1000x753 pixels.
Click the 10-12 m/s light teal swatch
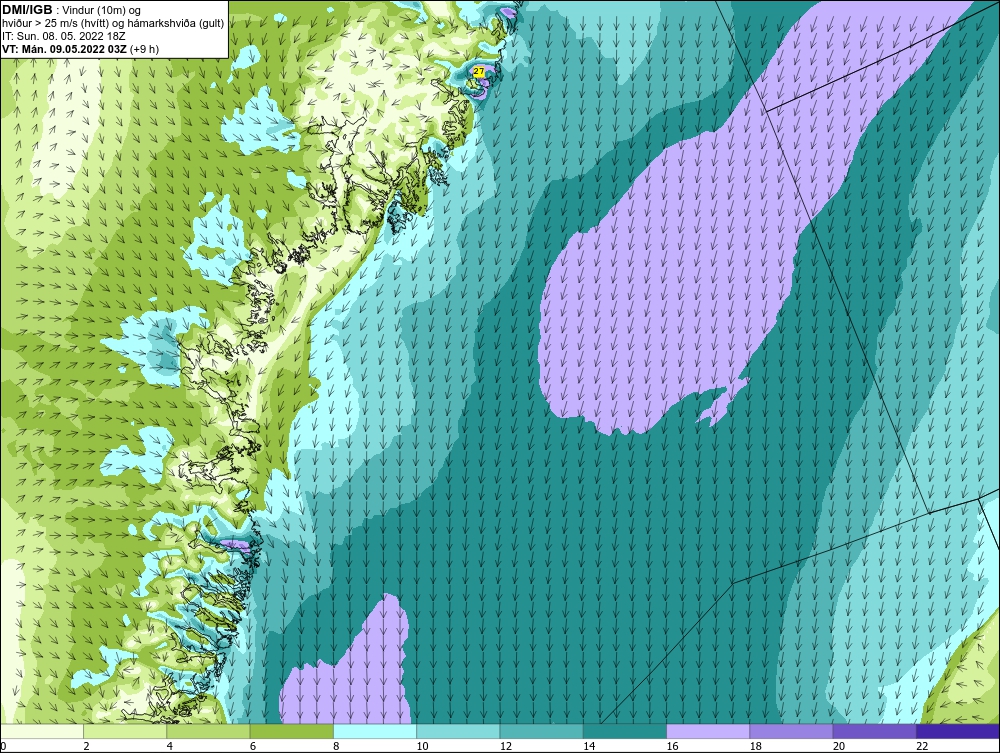pos(458,731)
